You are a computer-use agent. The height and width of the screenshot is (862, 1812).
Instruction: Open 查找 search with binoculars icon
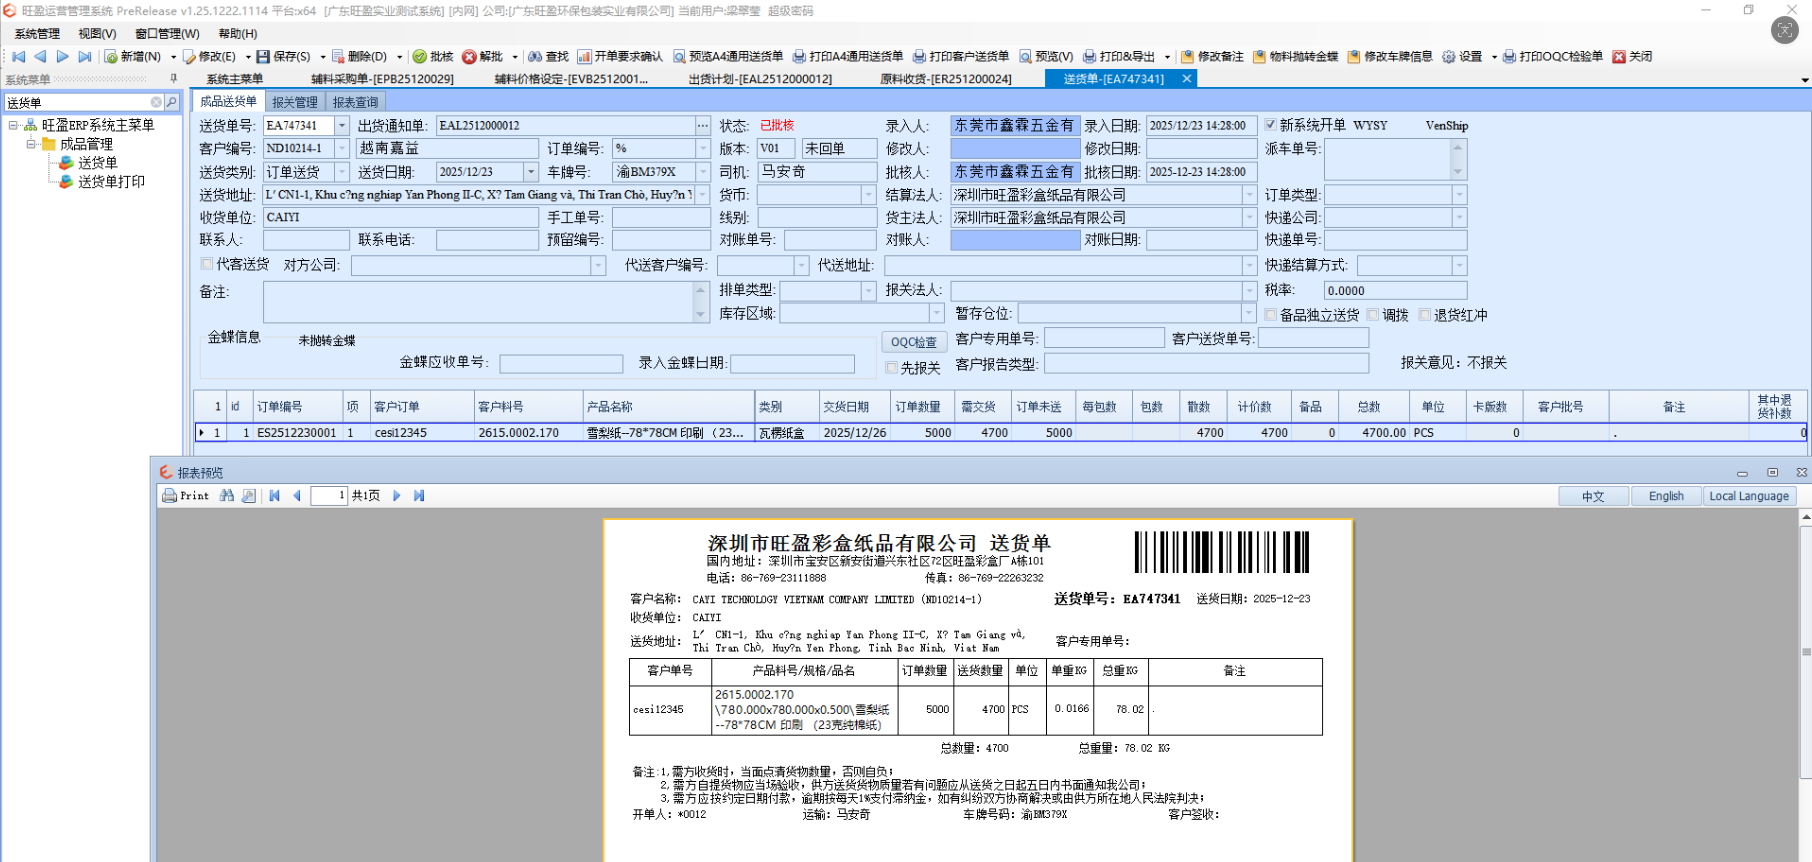point(535,57)
